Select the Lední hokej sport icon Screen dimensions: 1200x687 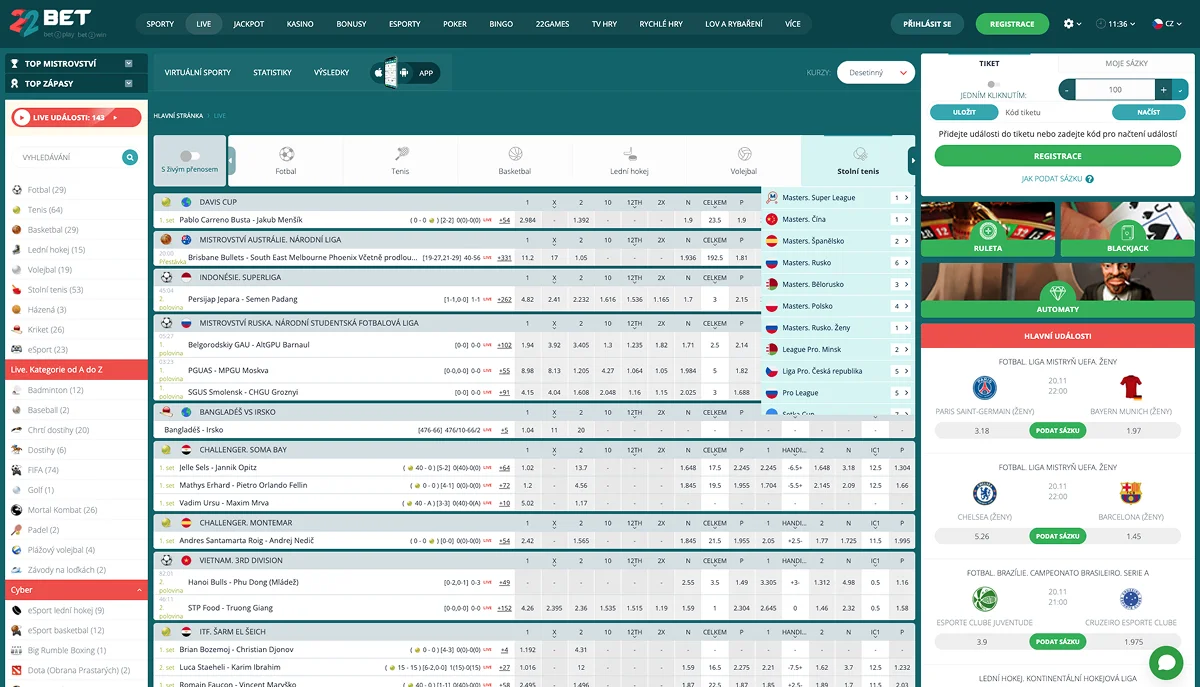(629, 155)
